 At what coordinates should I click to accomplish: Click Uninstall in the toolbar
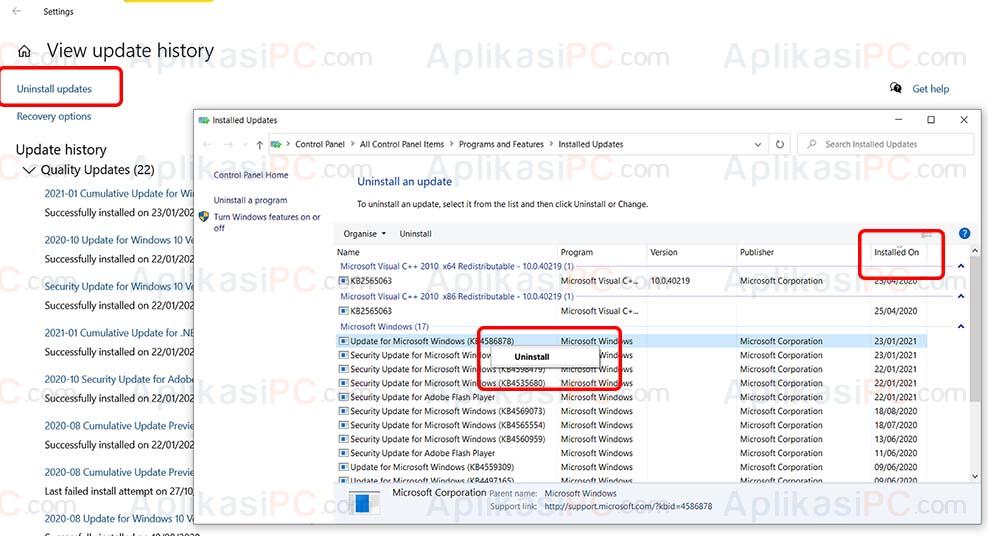tap(415, 234)
